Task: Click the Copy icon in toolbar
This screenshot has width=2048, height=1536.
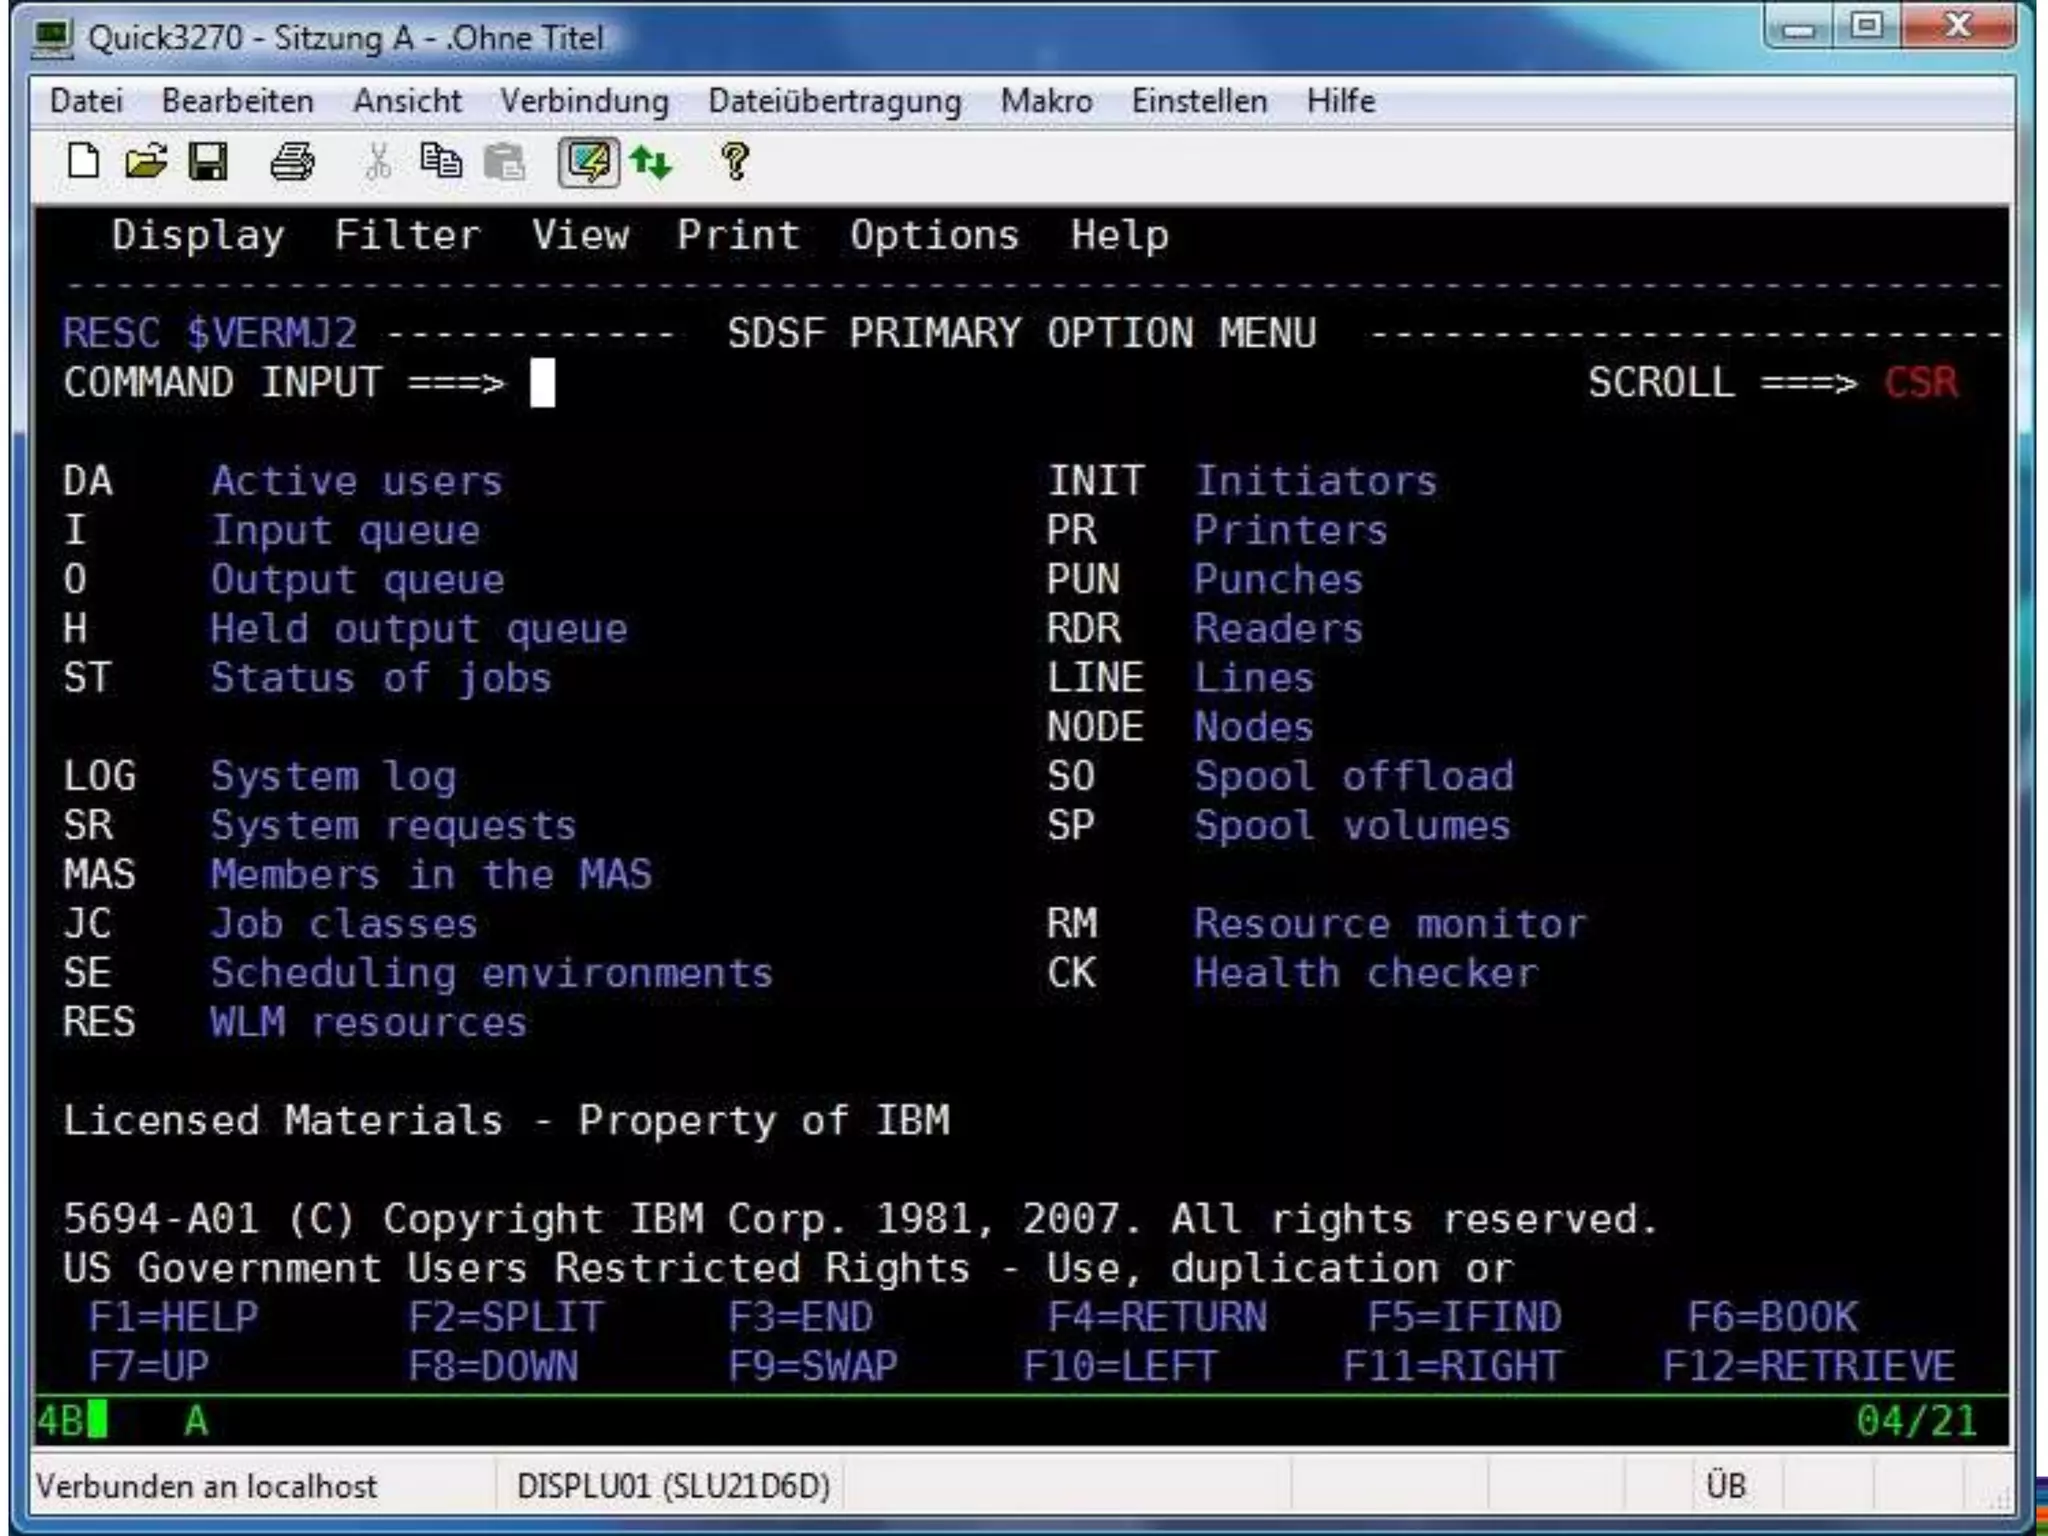Action: [441, 161]
